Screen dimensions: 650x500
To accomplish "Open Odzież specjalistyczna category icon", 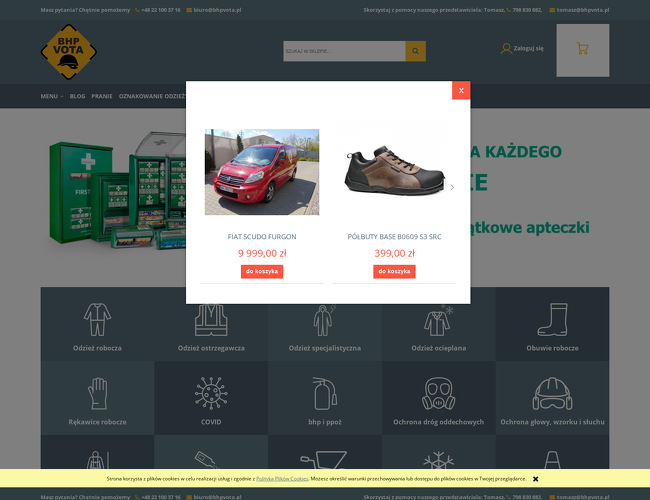I will pyautogui.click(x=325, y=320).
